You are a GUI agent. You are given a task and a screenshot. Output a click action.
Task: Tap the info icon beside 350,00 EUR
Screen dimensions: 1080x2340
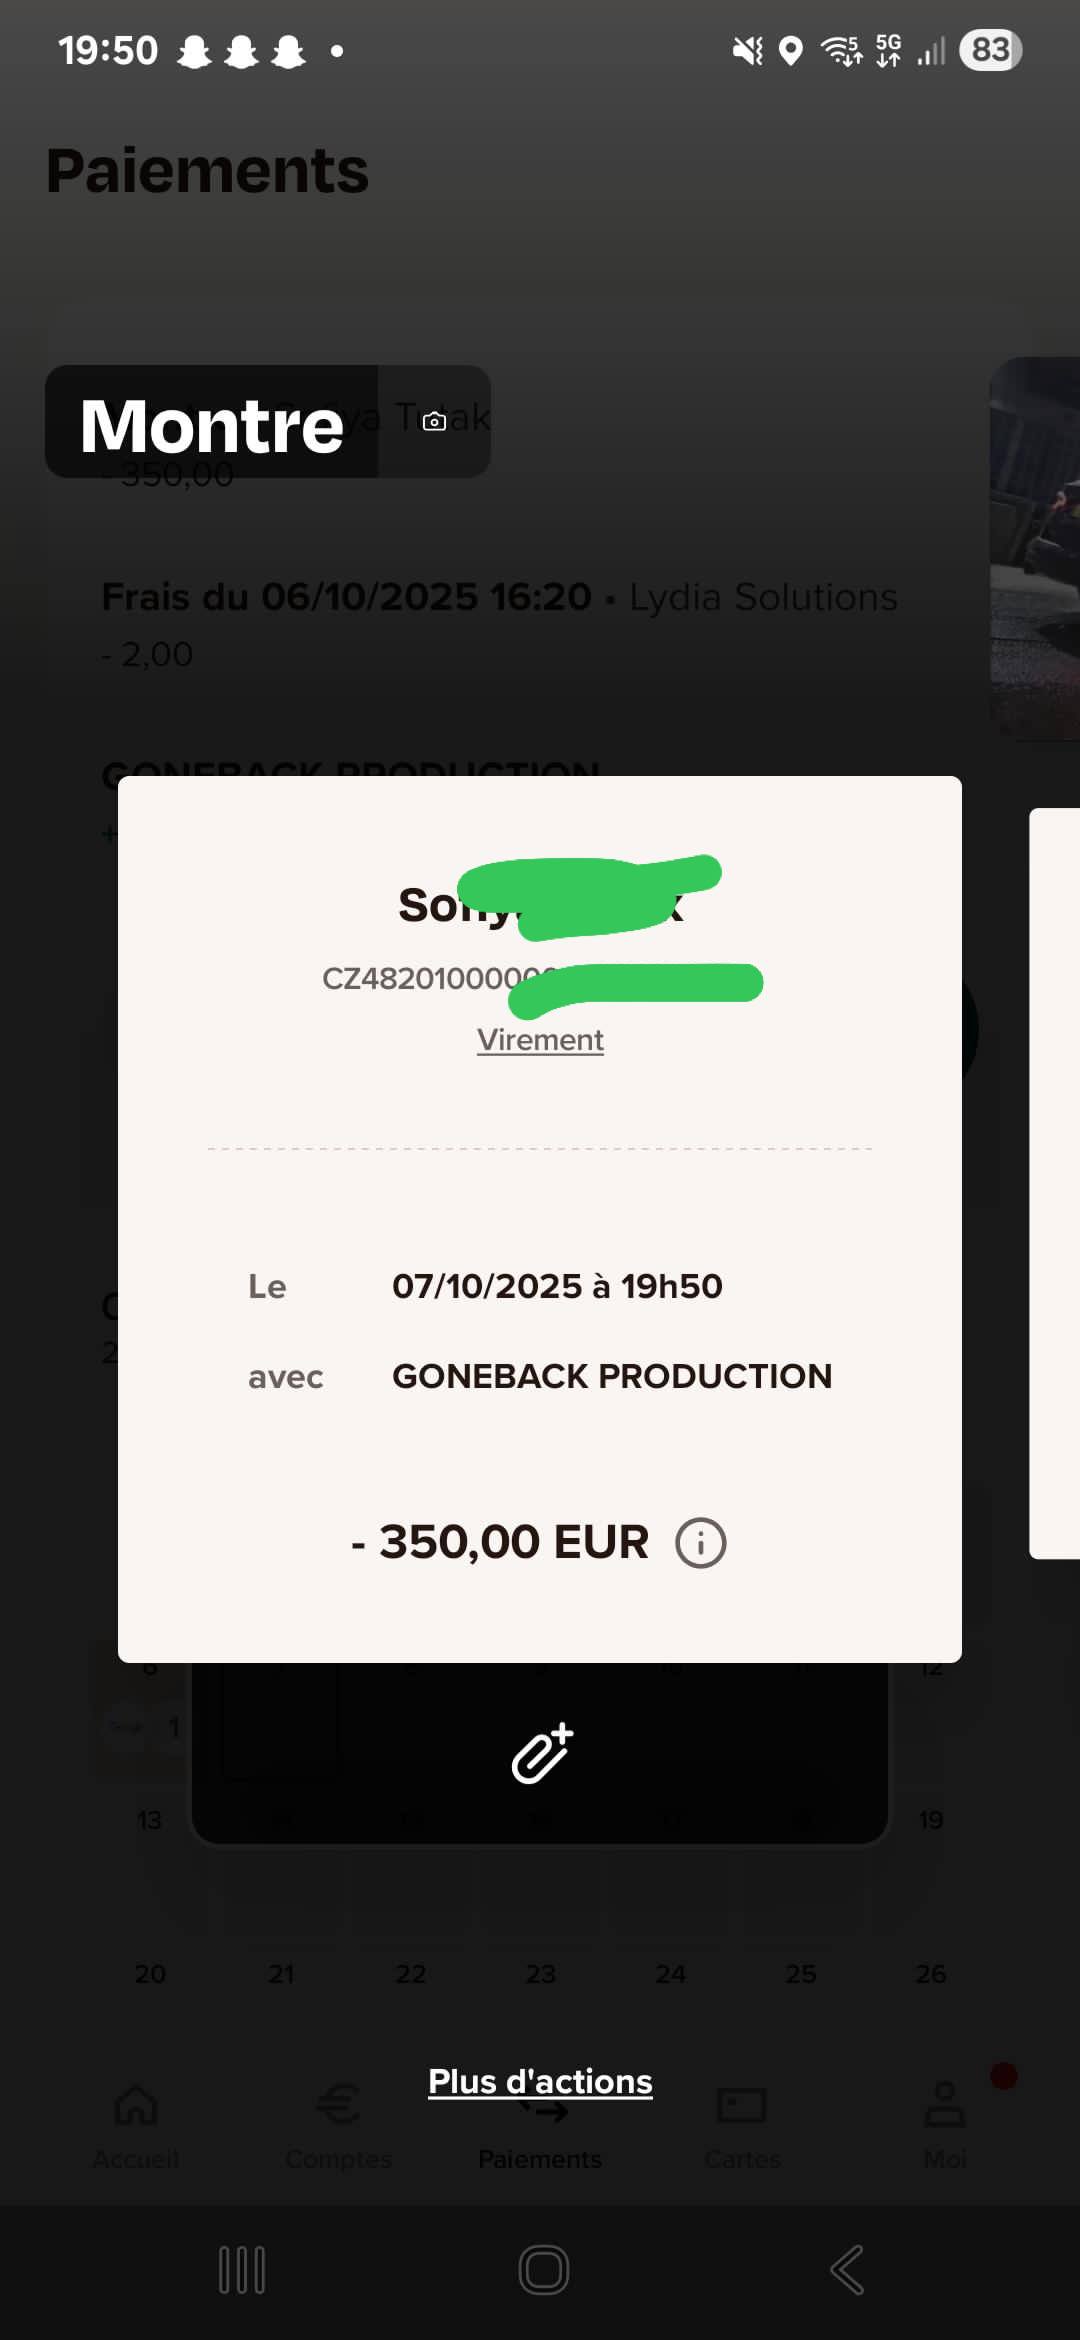click(x=700, y=1543)
